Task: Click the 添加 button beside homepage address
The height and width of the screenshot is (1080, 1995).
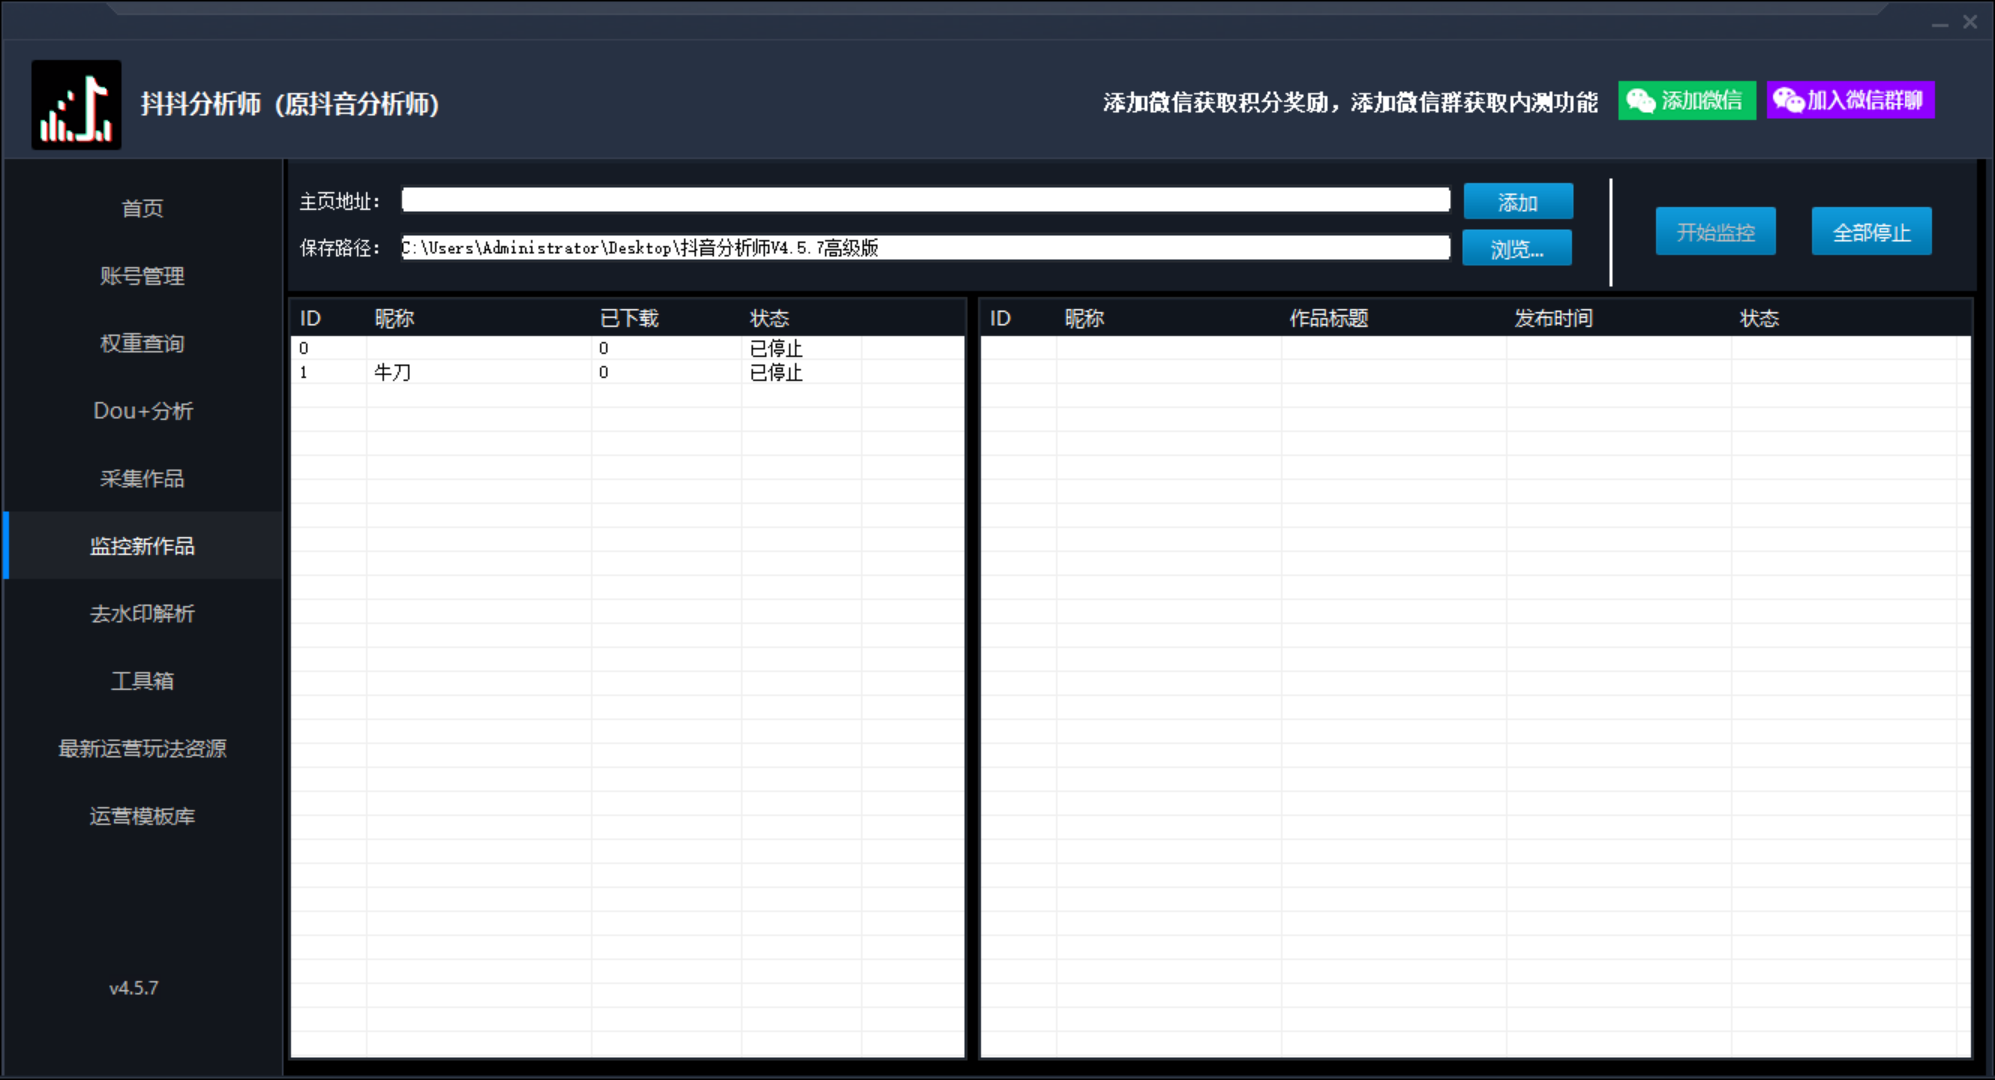Action: point(1517,202)
